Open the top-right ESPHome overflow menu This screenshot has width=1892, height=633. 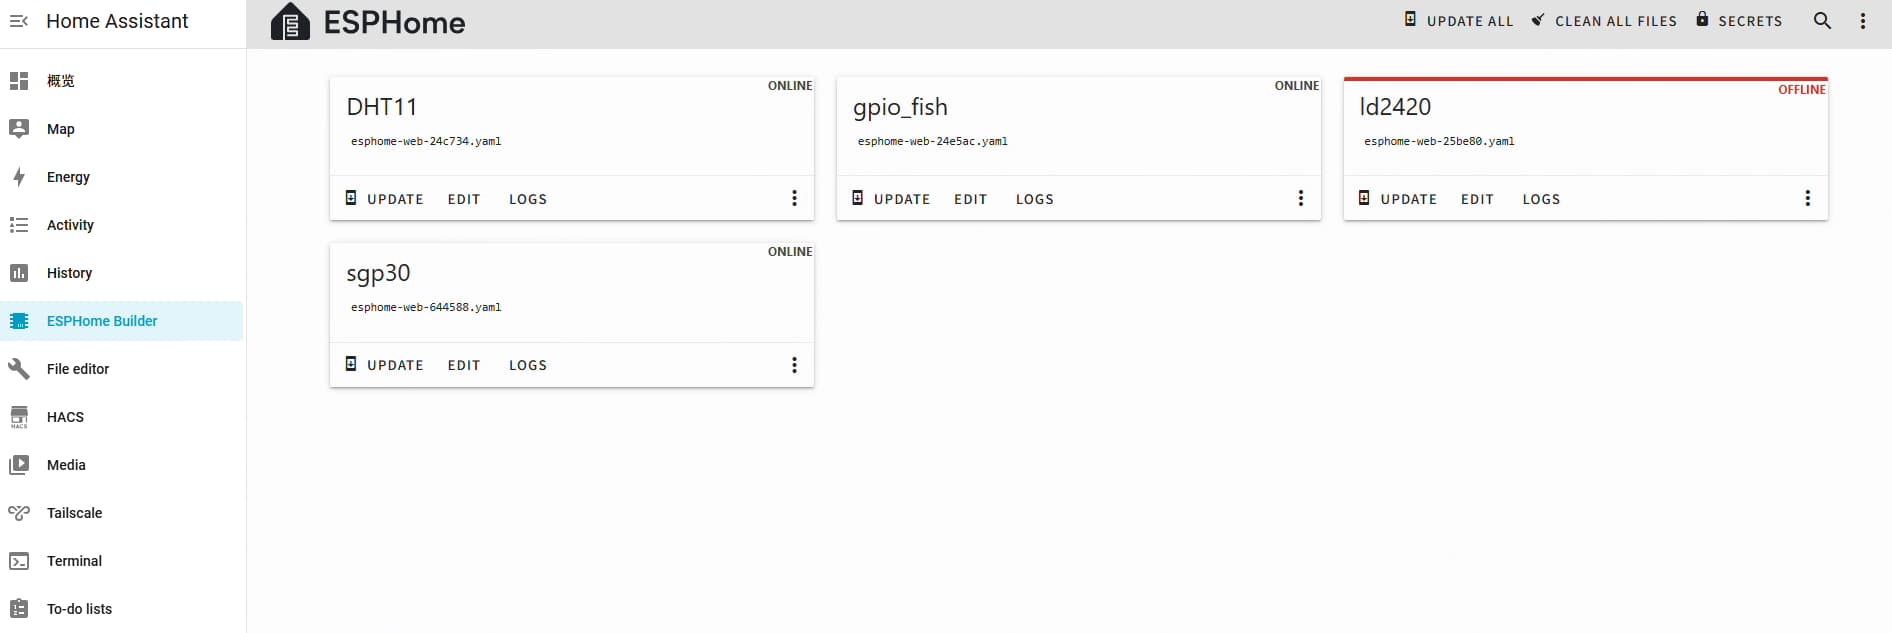[1862, 20]
